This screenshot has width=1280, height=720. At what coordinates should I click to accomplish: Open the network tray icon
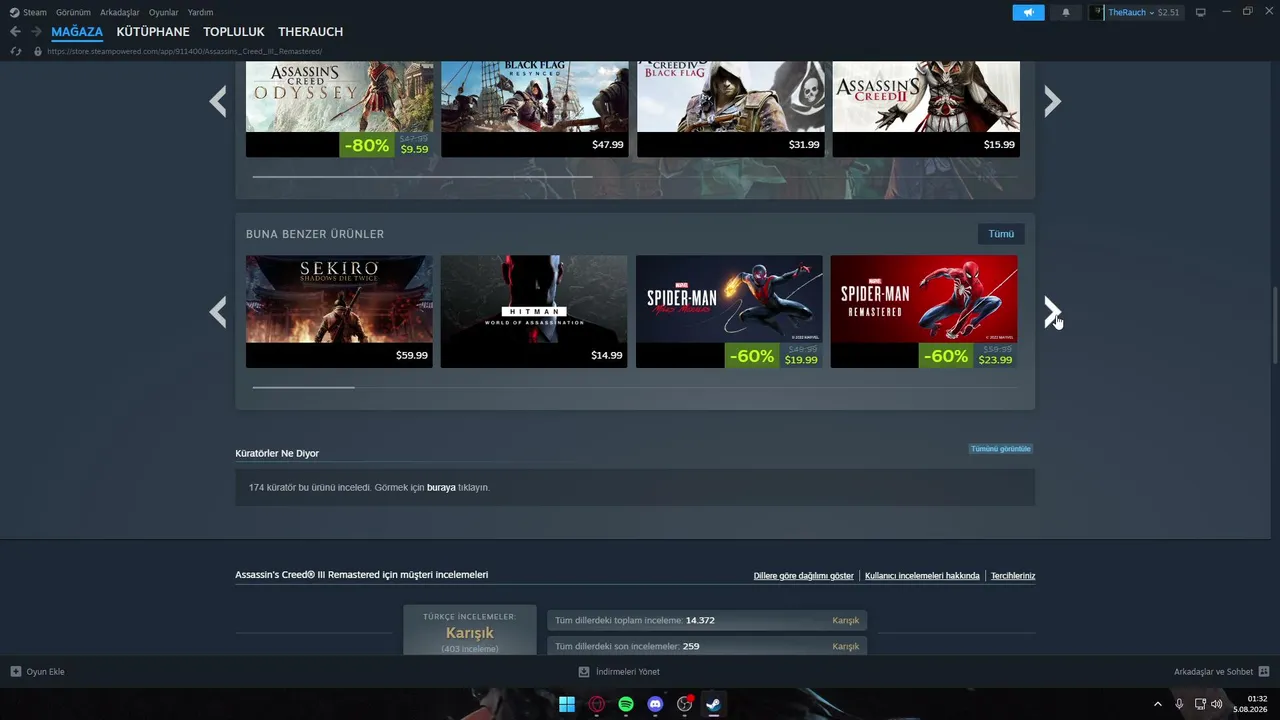(x=1200, y=704)
